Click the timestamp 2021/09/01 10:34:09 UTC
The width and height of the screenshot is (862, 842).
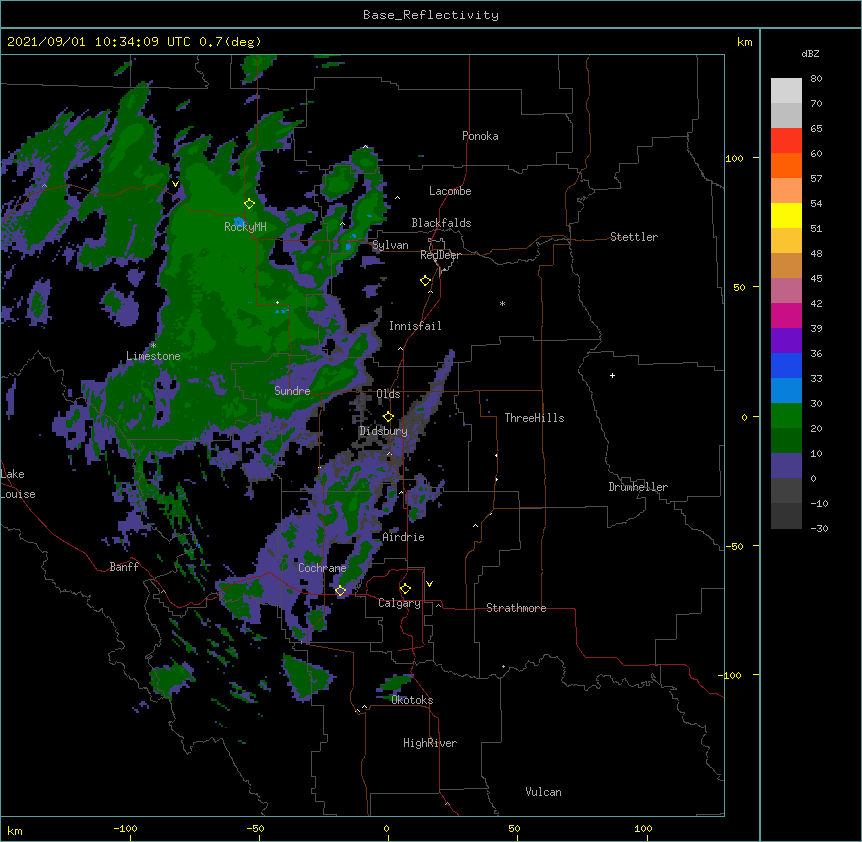[x=98, y=42]
